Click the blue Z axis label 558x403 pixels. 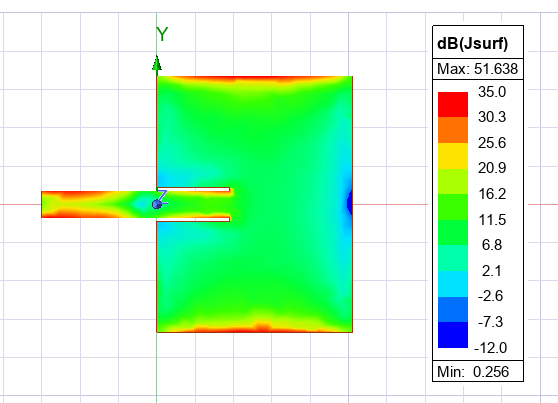[x=162, y=196]
